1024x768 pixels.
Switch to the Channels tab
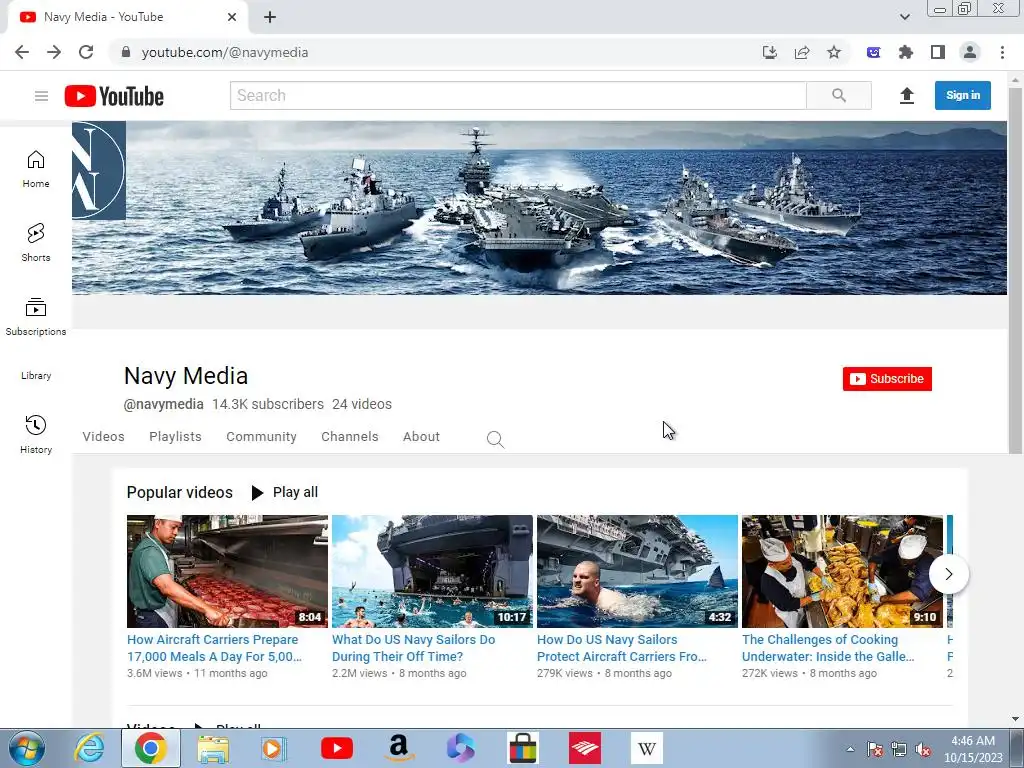click(349, 437)
